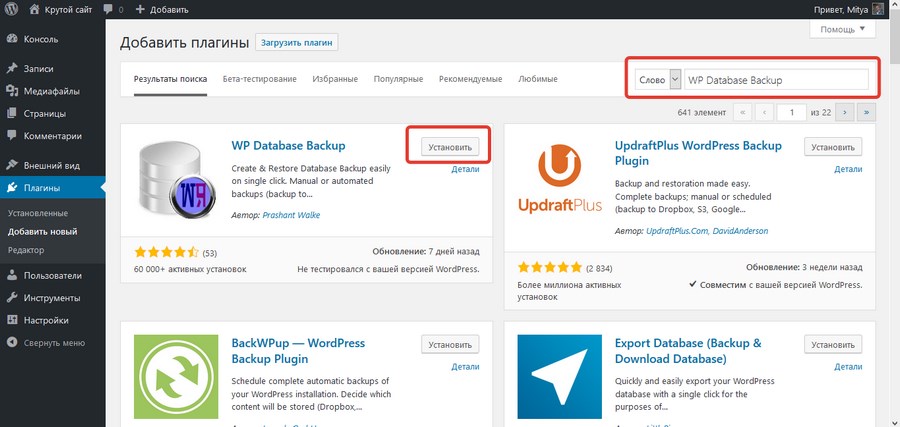Open Установленные plugins submenu
This screenshot has width=900, height=427.
[38, 213]
